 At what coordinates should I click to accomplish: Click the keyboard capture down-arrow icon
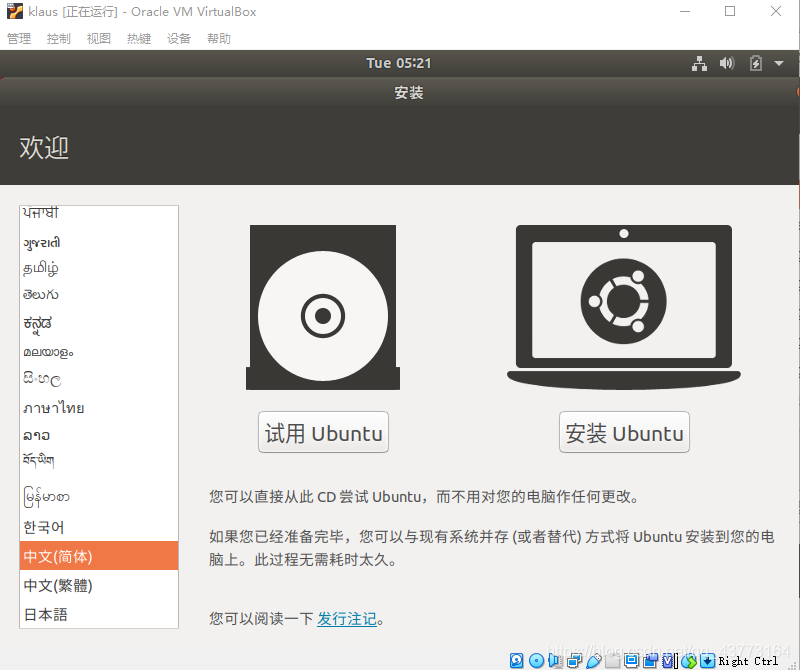point(708,660)
